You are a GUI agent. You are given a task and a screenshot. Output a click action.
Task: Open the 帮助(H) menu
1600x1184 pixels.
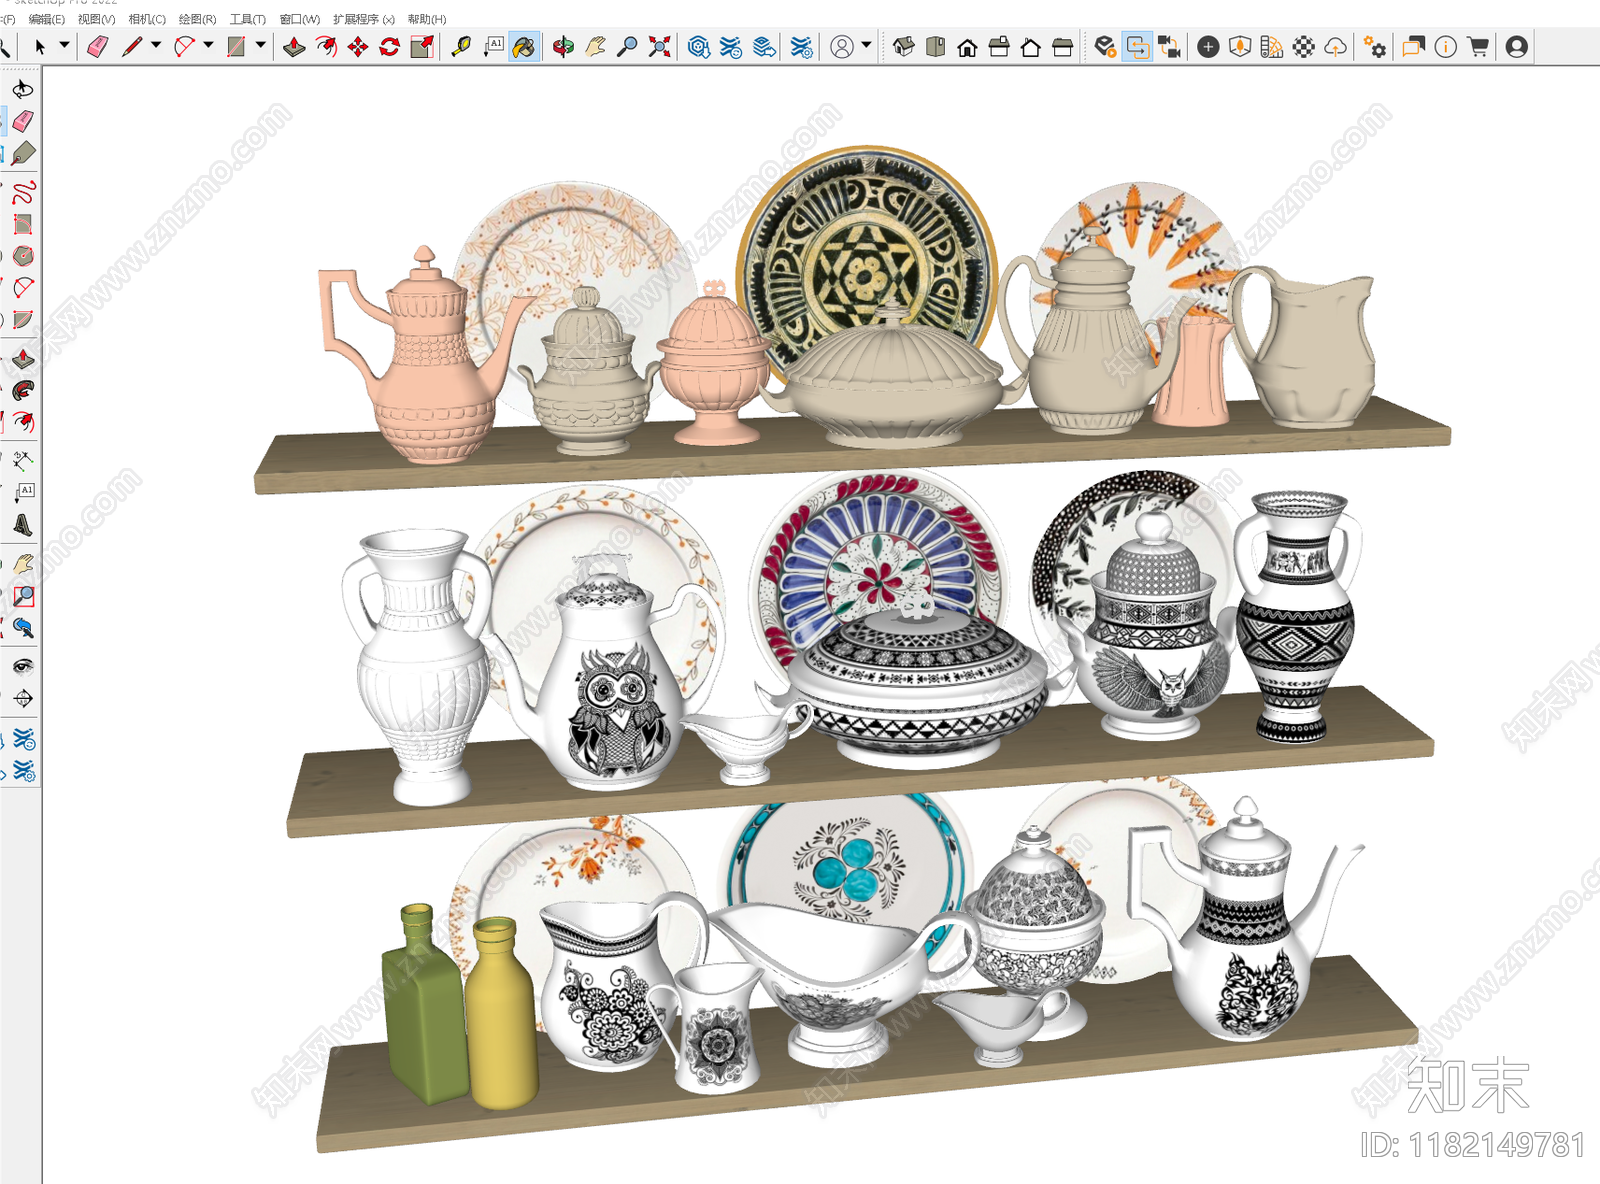(x=427, y=19)
